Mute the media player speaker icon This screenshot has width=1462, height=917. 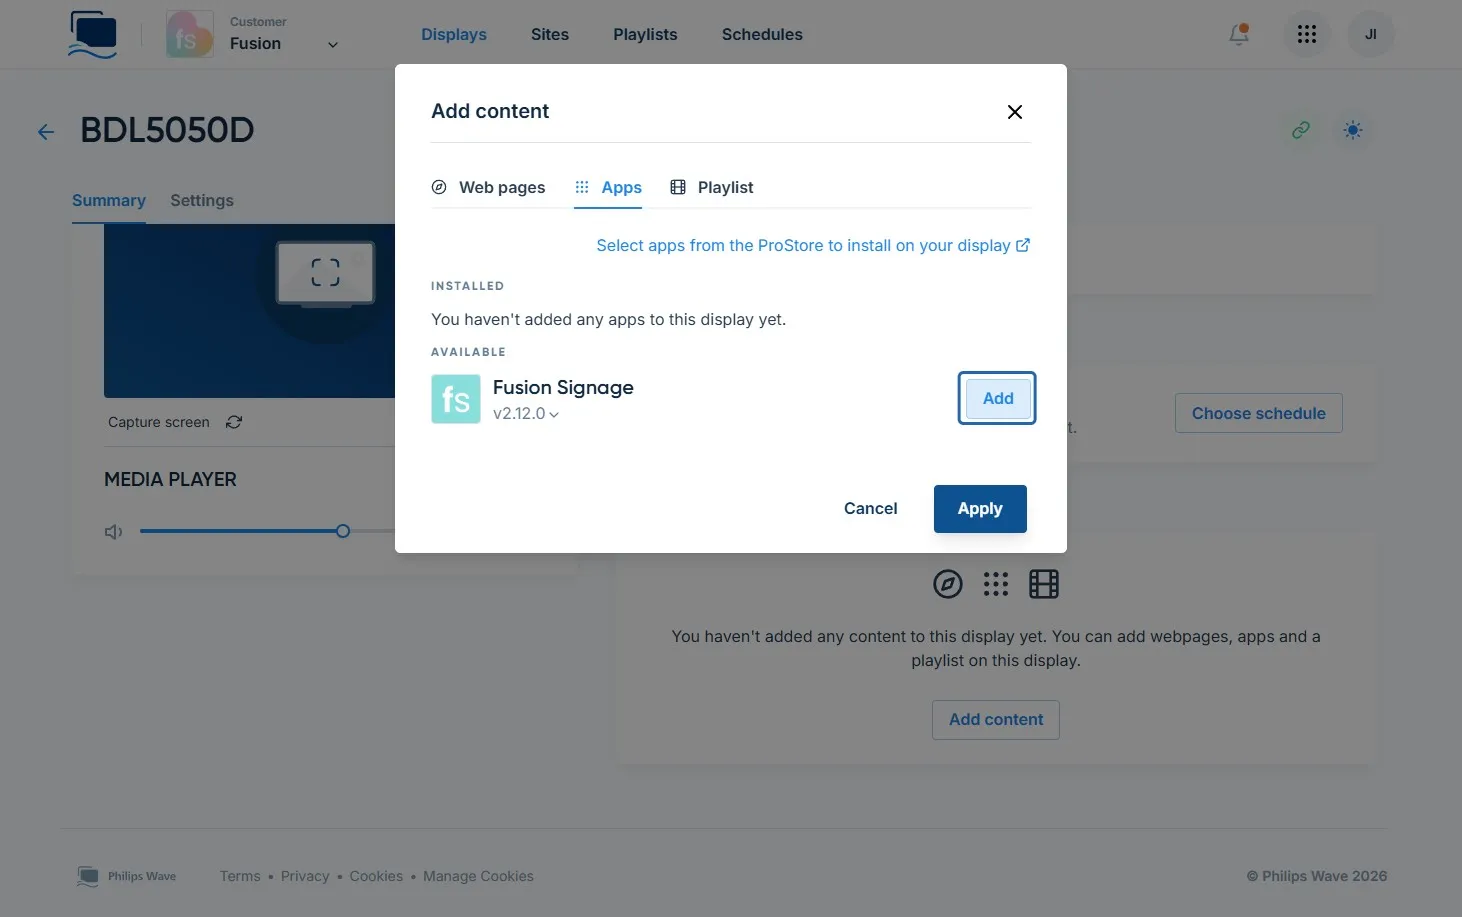[114, 532]
